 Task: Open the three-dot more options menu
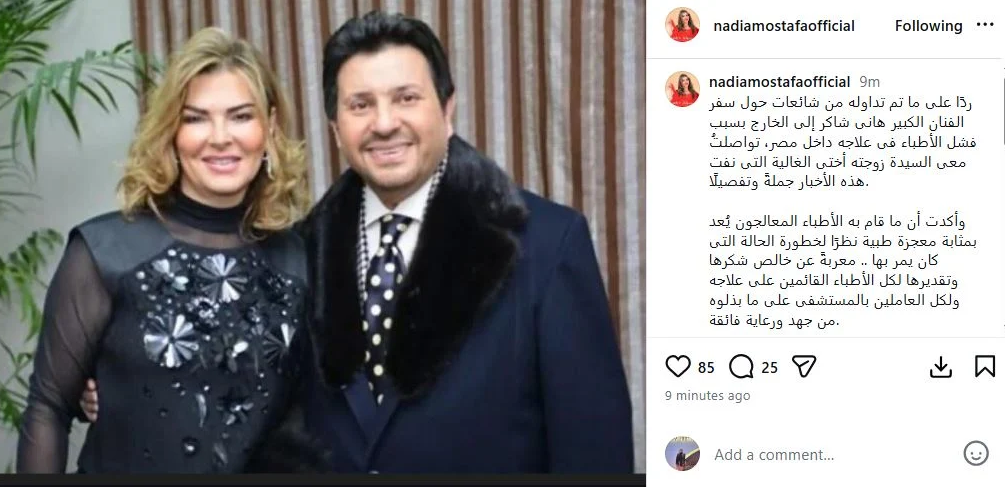pos(985,25)
